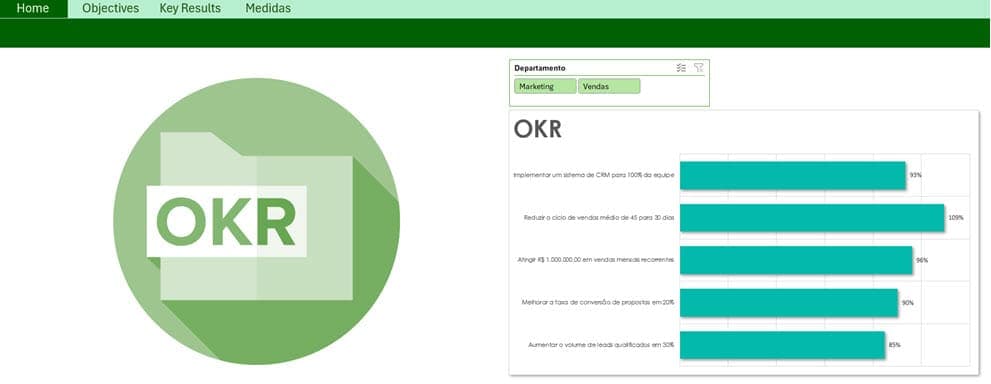Clear filter icon in Departamento slicer
This screenshot has width=991, height=384.
(x=698, y=68)
